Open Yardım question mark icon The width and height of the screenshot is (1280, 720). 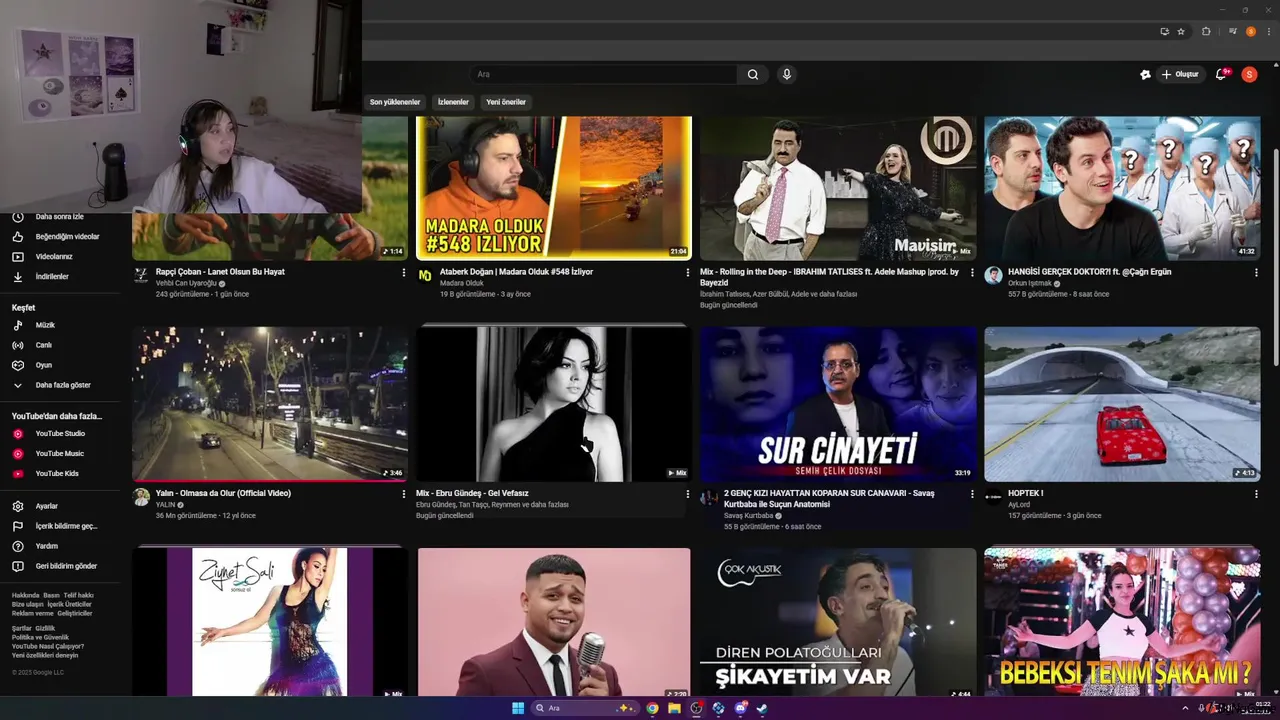[x=17, y=546]
